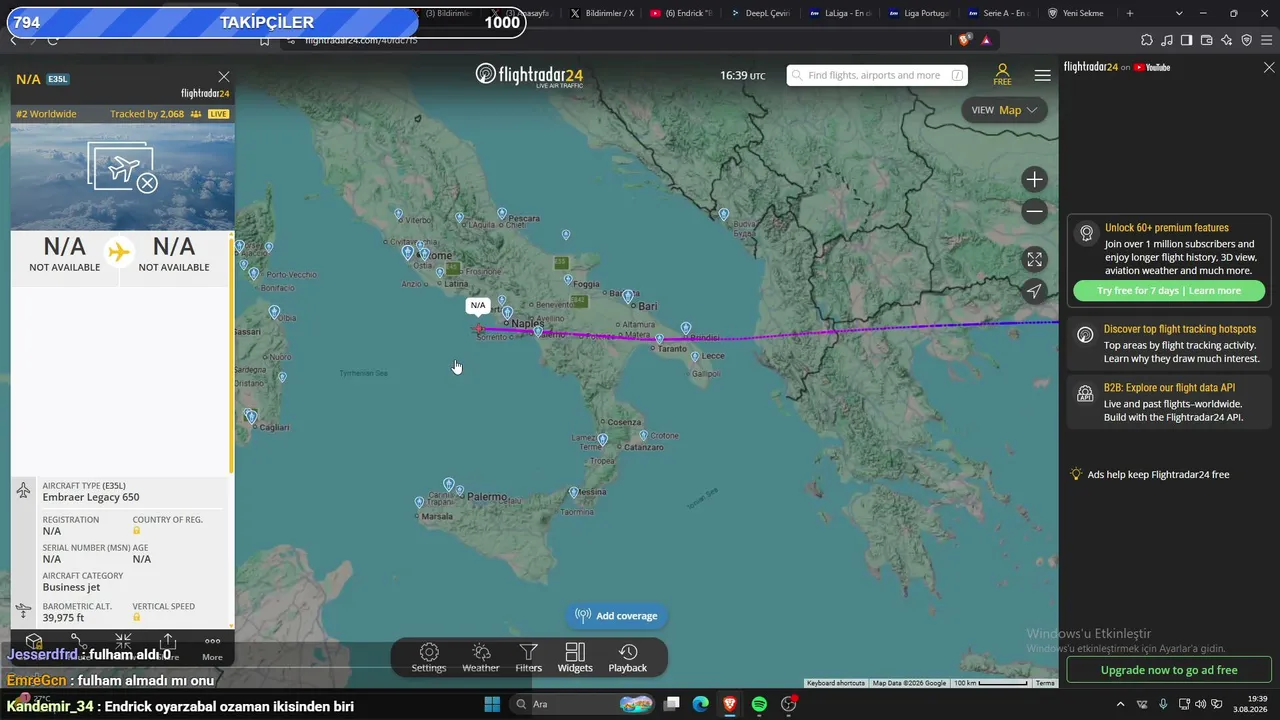This screenshot has height=720, width=1280.
Task: Click Upgrade now to go ad free
Action: tap(1169, 670)
